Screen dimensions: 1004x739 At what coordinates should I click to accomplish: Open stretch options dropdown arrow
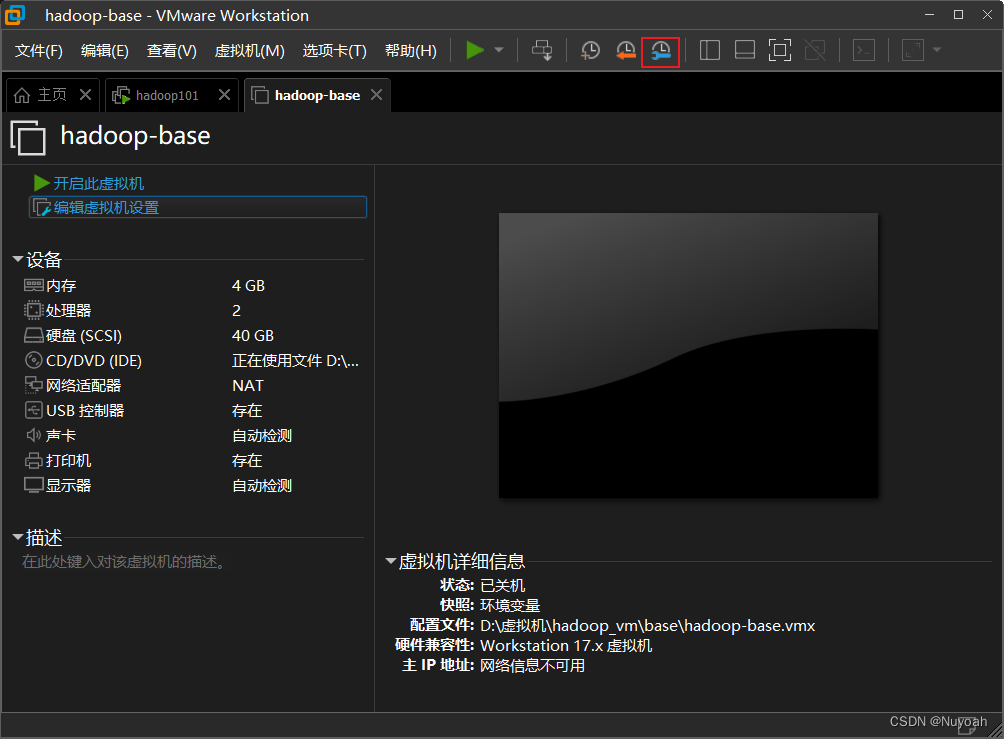pyautogui.click(x=937, y=50)
